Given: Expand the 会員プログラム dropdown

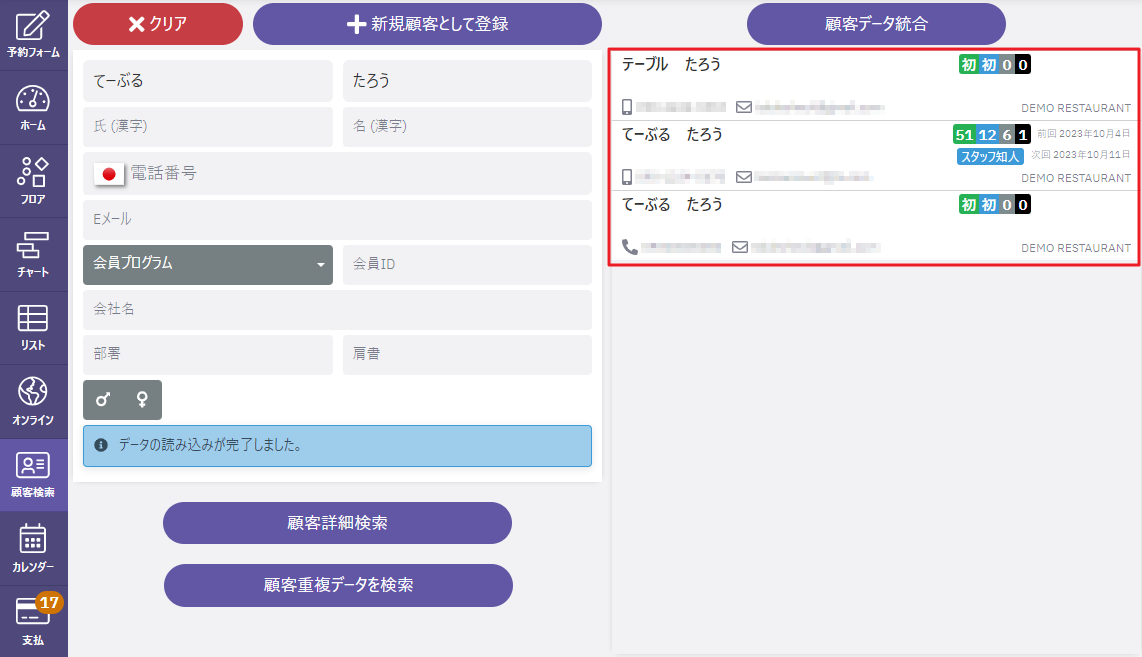Looking at the screenshot, I should (x=208, y=265).
